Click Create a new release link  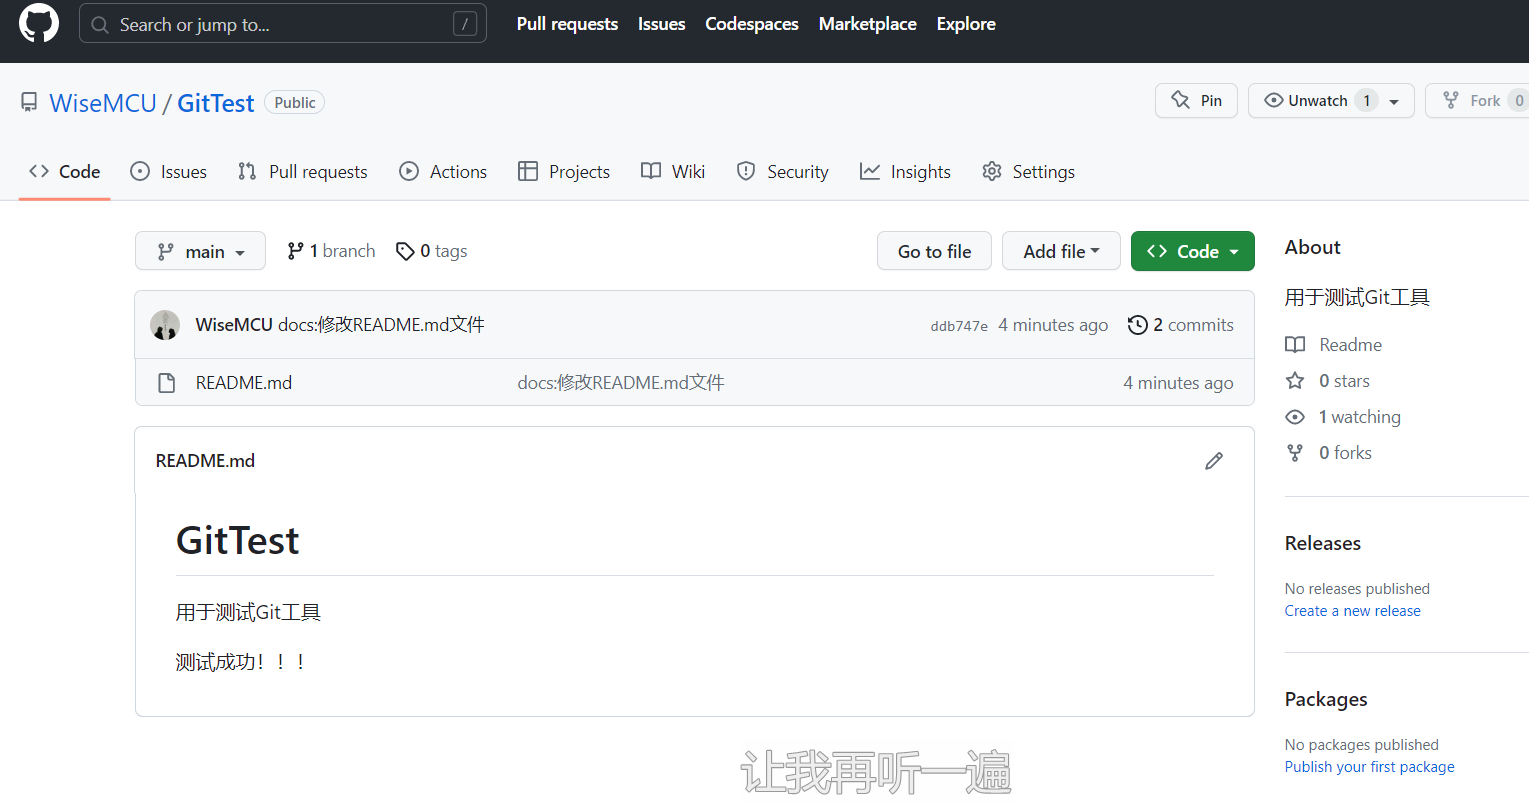tap(1352, 611)
